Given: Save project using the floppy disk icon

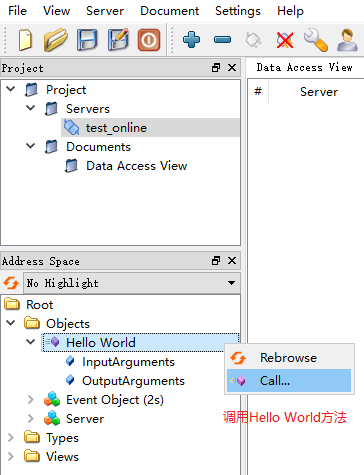Looking at the screenshot, I should pos(87,40).
